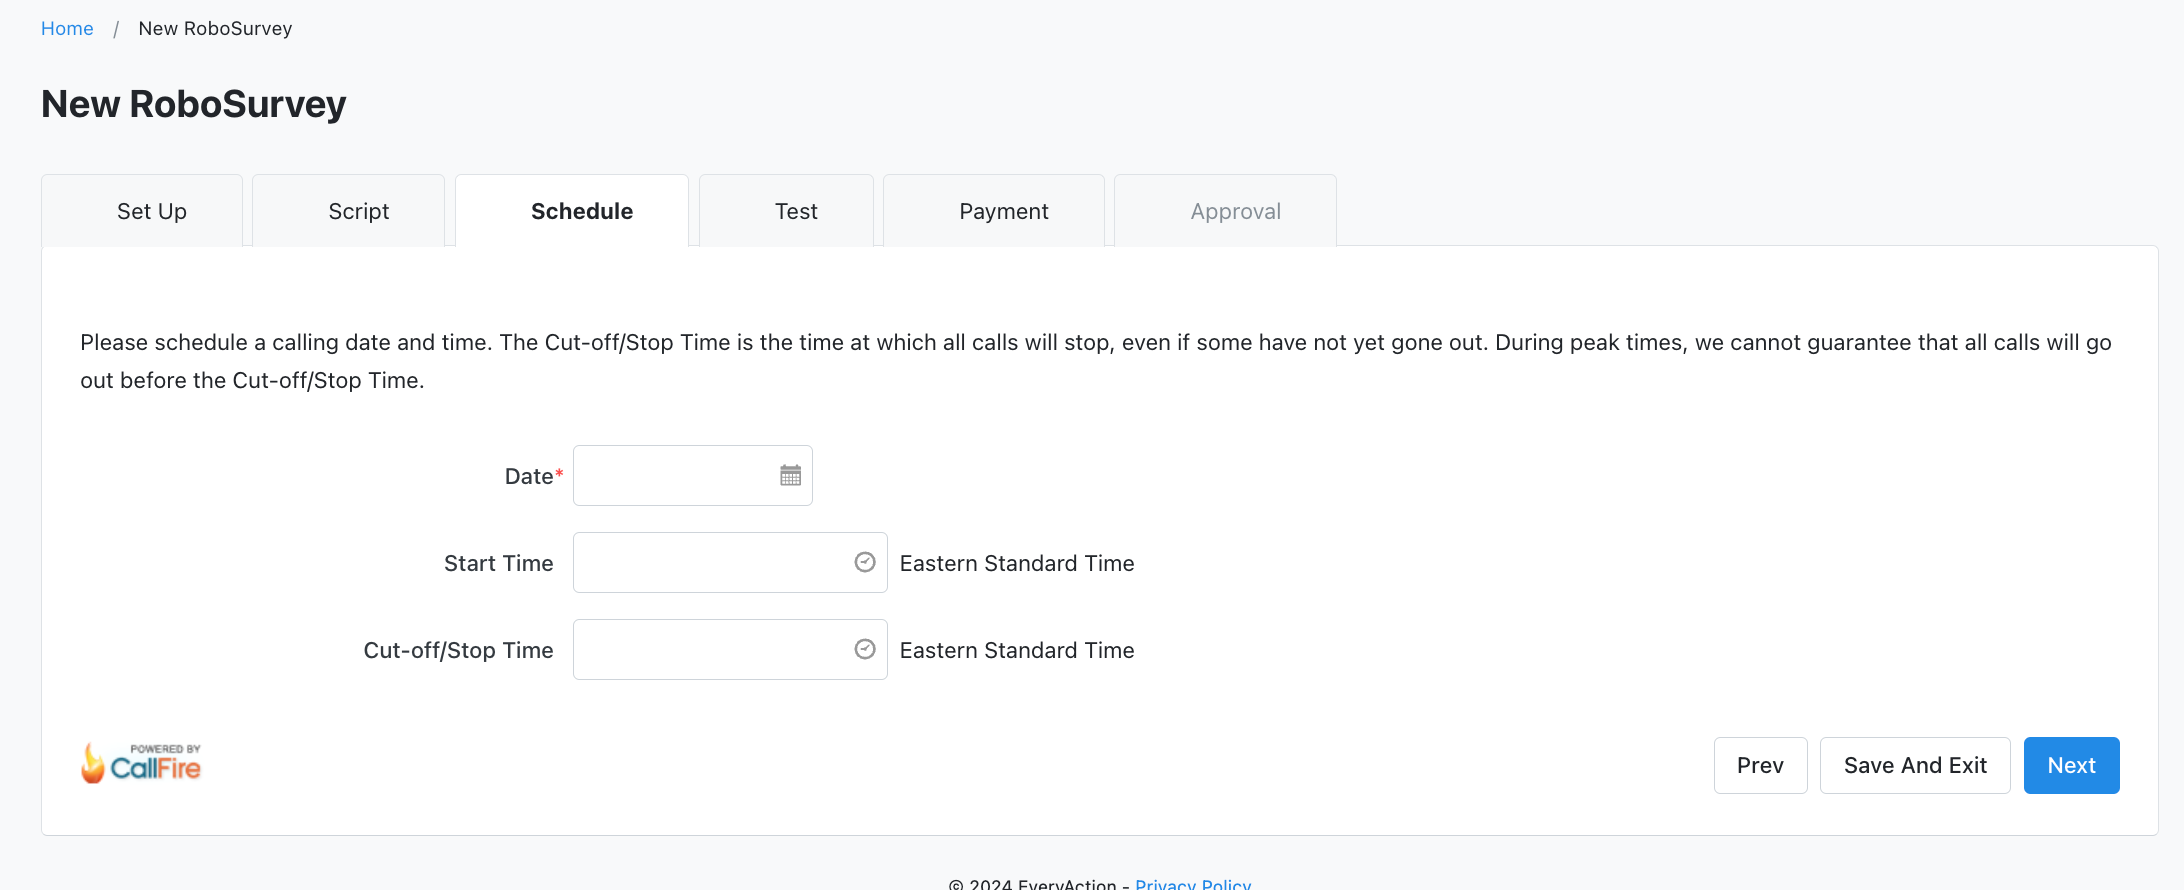This screenshot has height=890, width=2184.
Task: Click the "Cut-off/Stop Time" field label
Action: point(458,650)
